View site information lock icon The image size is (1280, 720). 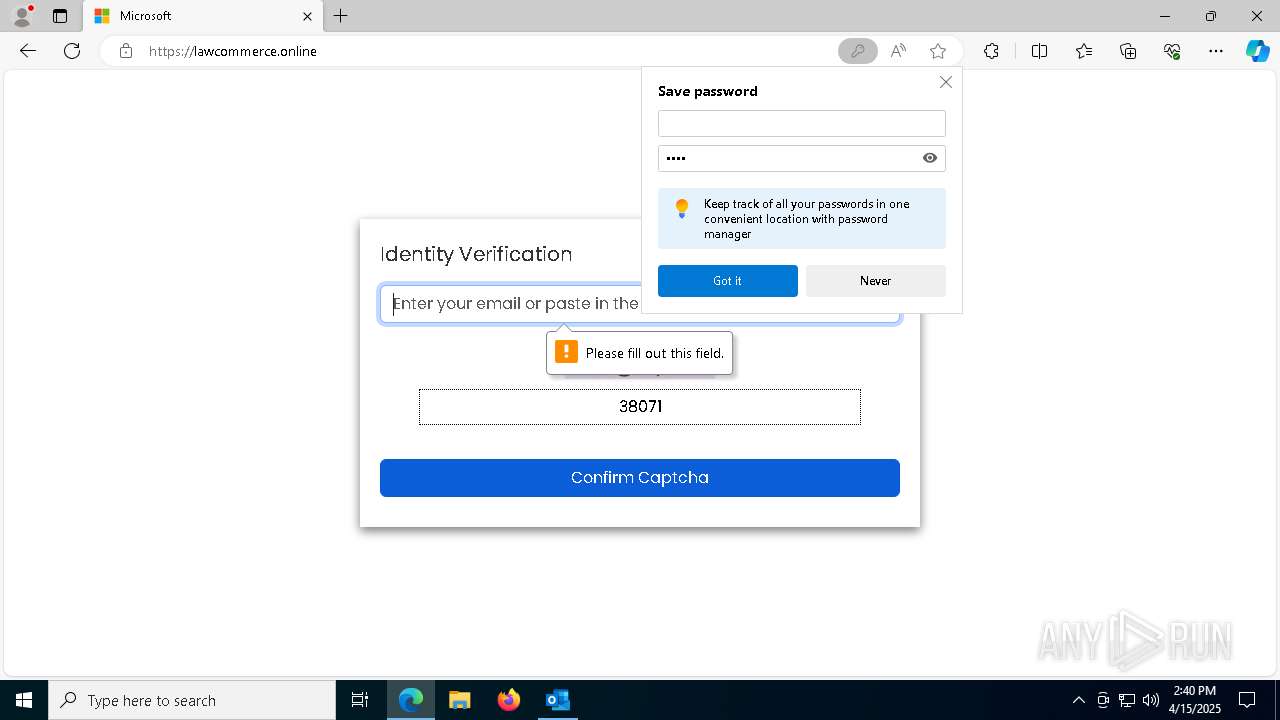coord(126,51)
